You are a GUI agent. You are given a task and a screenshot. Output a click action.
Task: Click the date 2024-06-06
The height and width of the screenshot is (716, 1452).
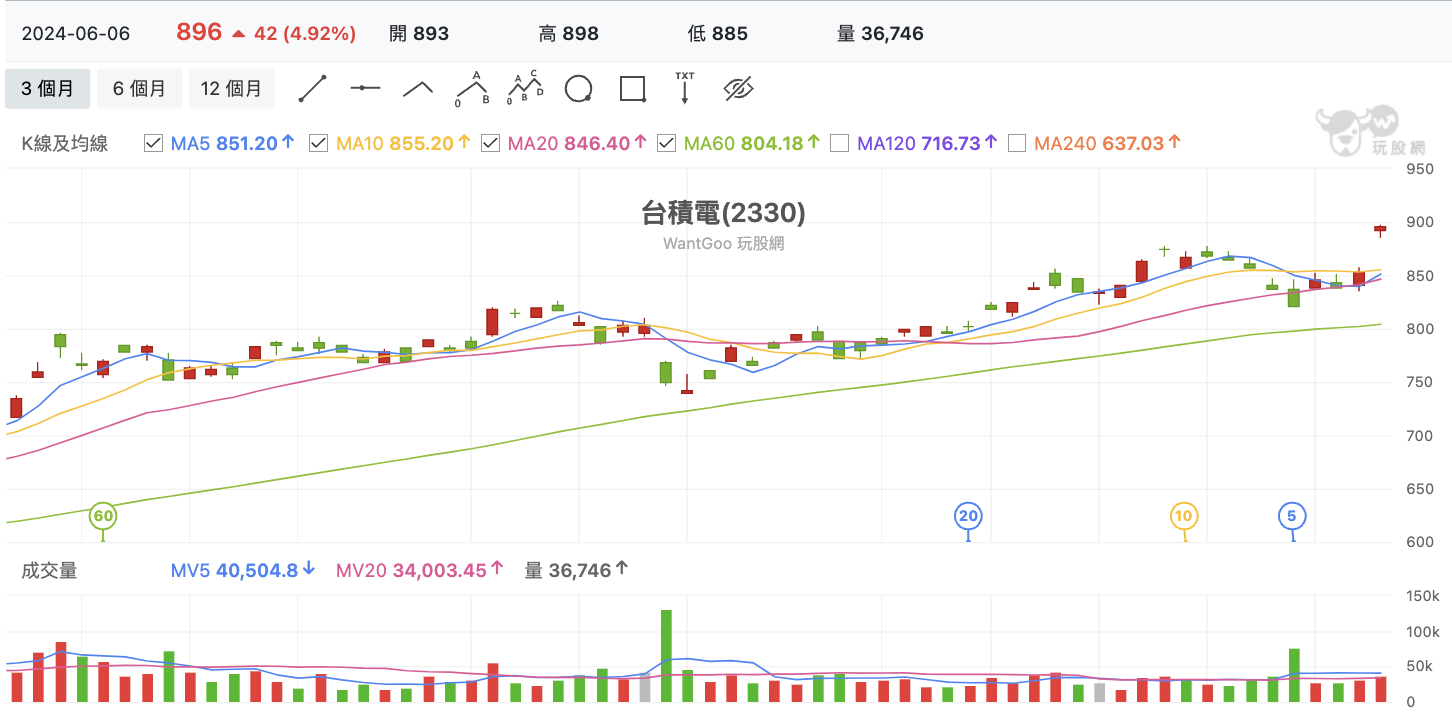tap(76, 33)
